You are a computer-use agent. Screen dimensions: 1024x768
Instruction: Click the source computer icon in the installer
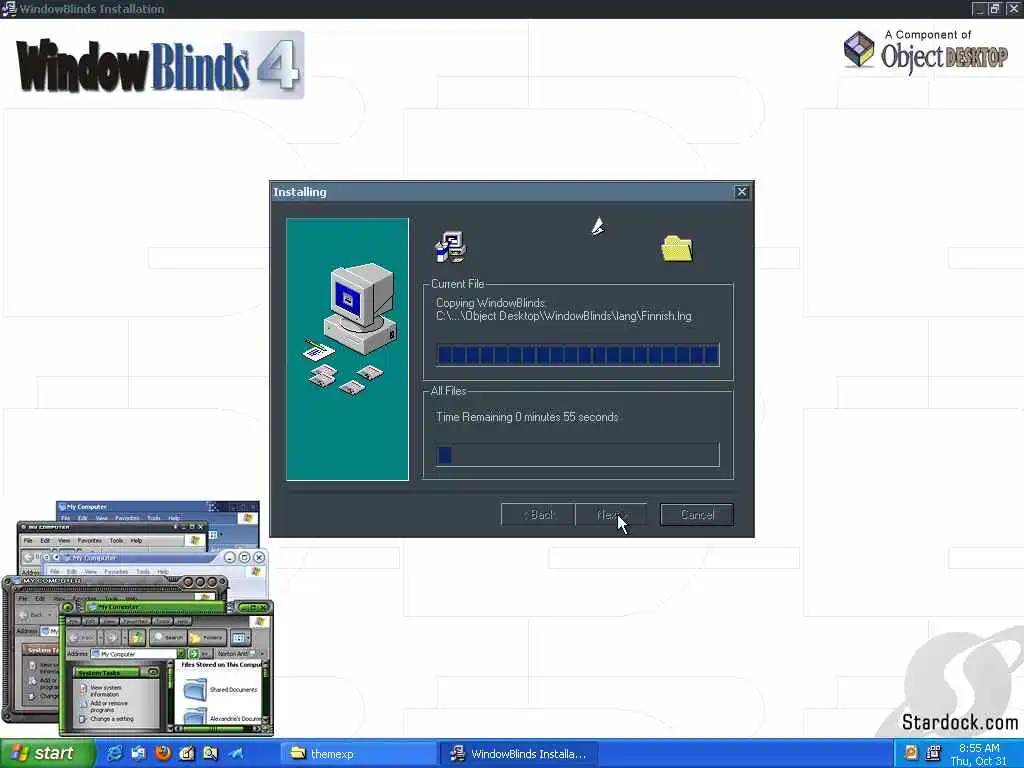pyautogui.click(x=450, y=247)
